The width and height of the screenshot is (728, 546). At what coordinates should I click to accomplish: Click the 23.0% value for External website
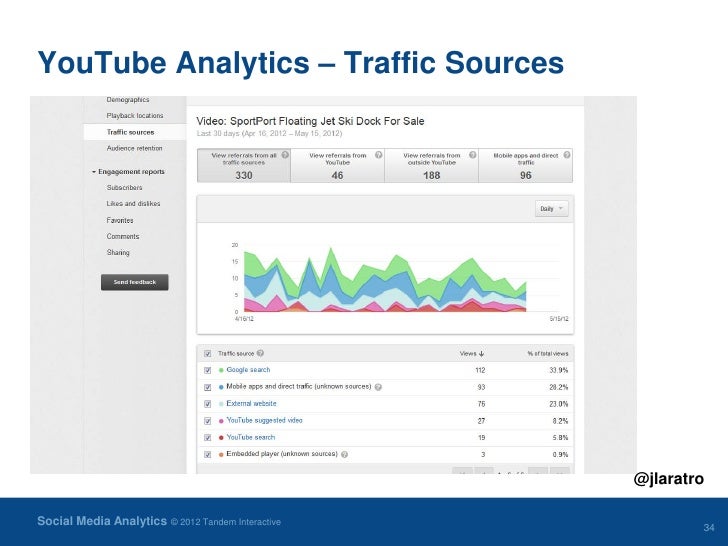[559, 404]
